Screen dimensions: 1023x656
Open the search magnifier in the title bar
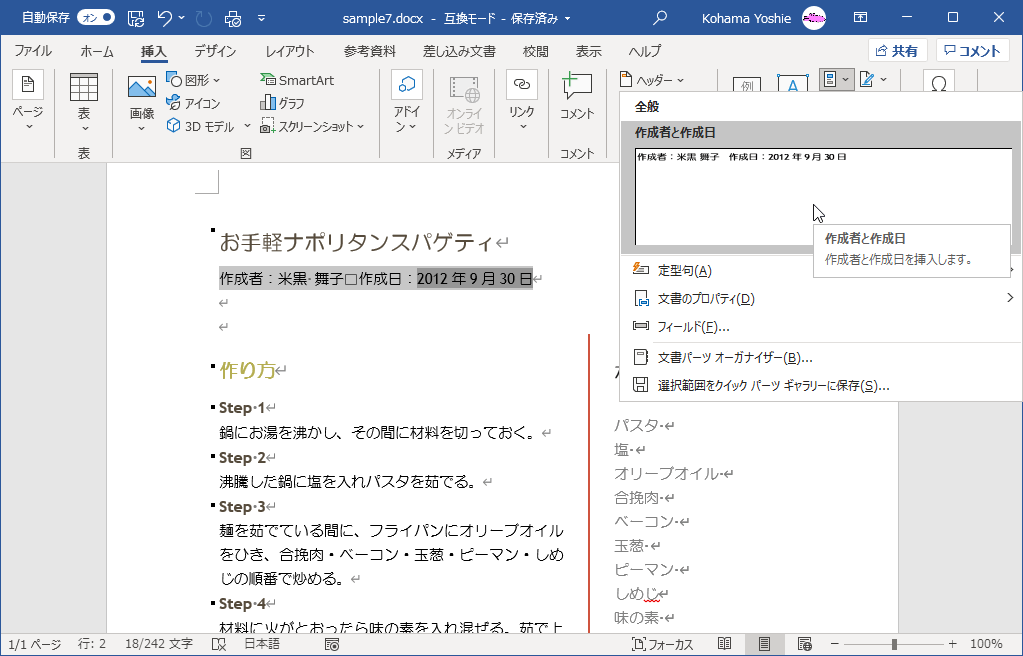tap(660, 18)
